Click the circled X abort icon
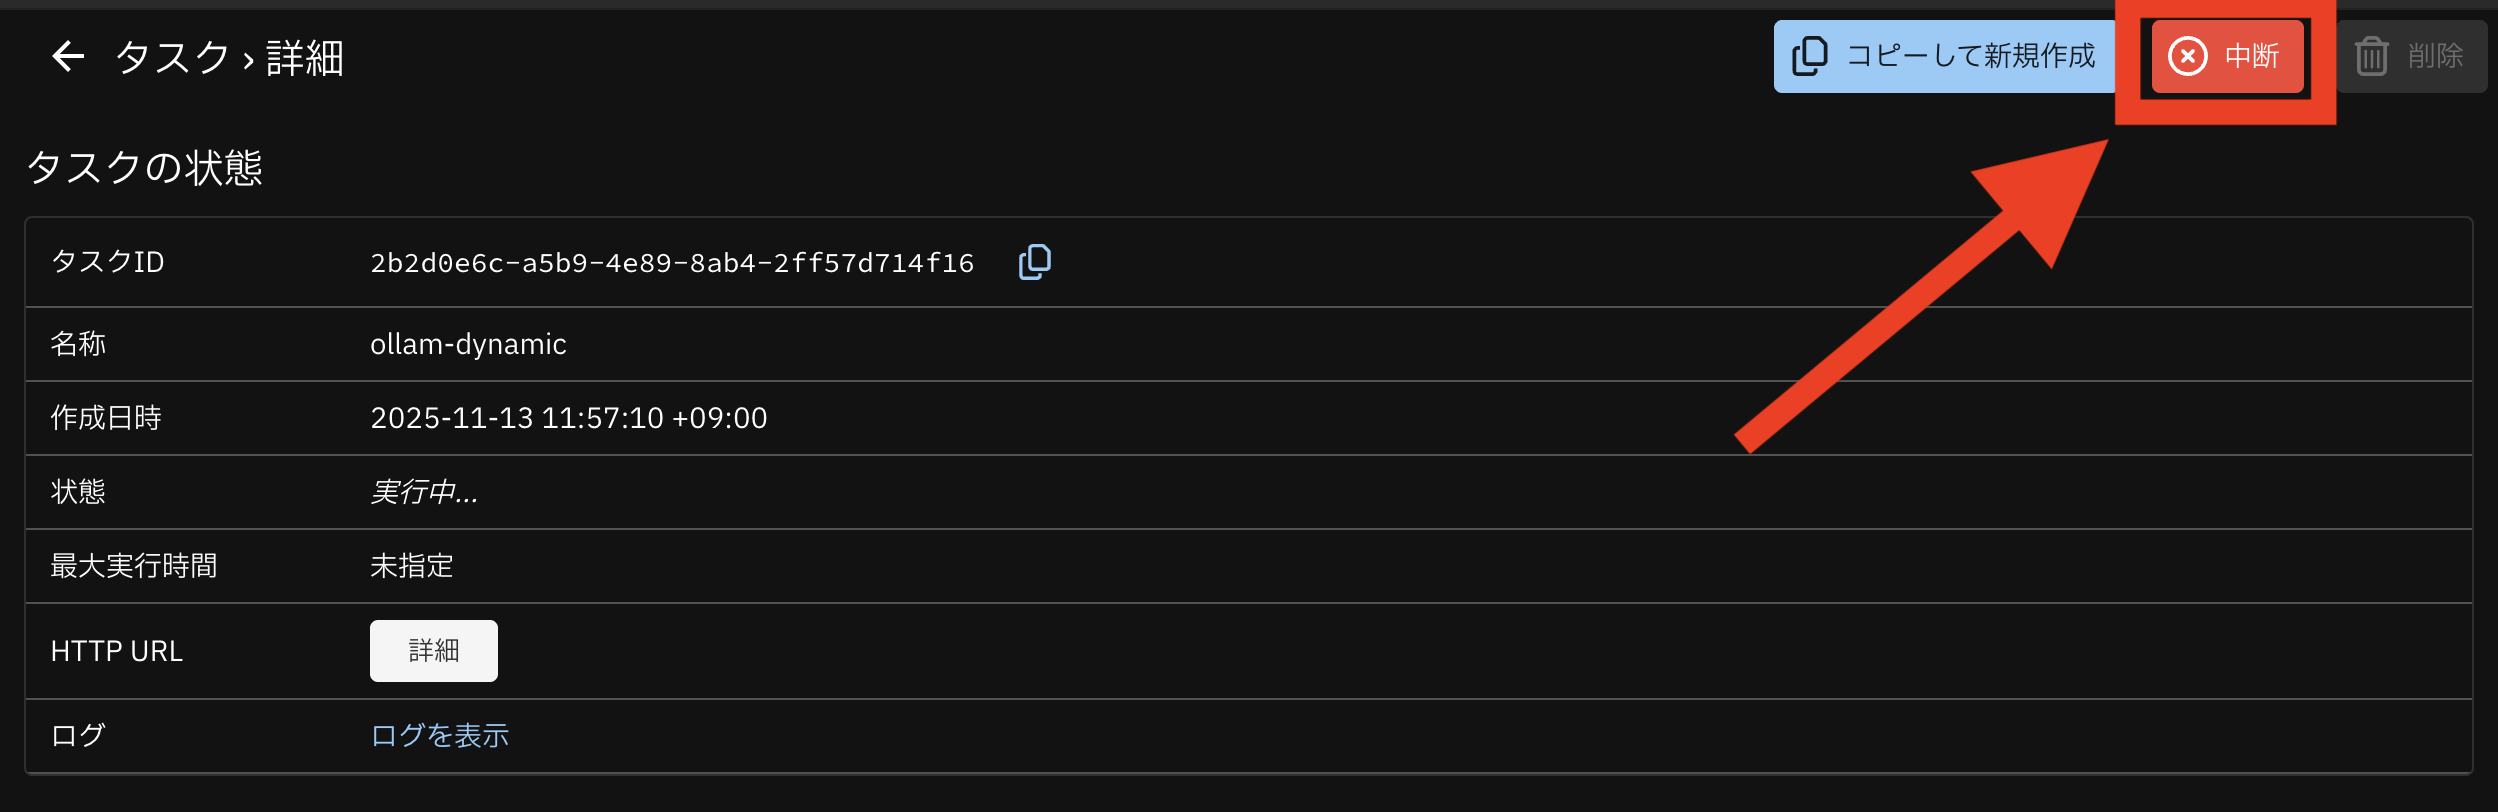Screen dimensions: 2498x812 click(2187, 56)
